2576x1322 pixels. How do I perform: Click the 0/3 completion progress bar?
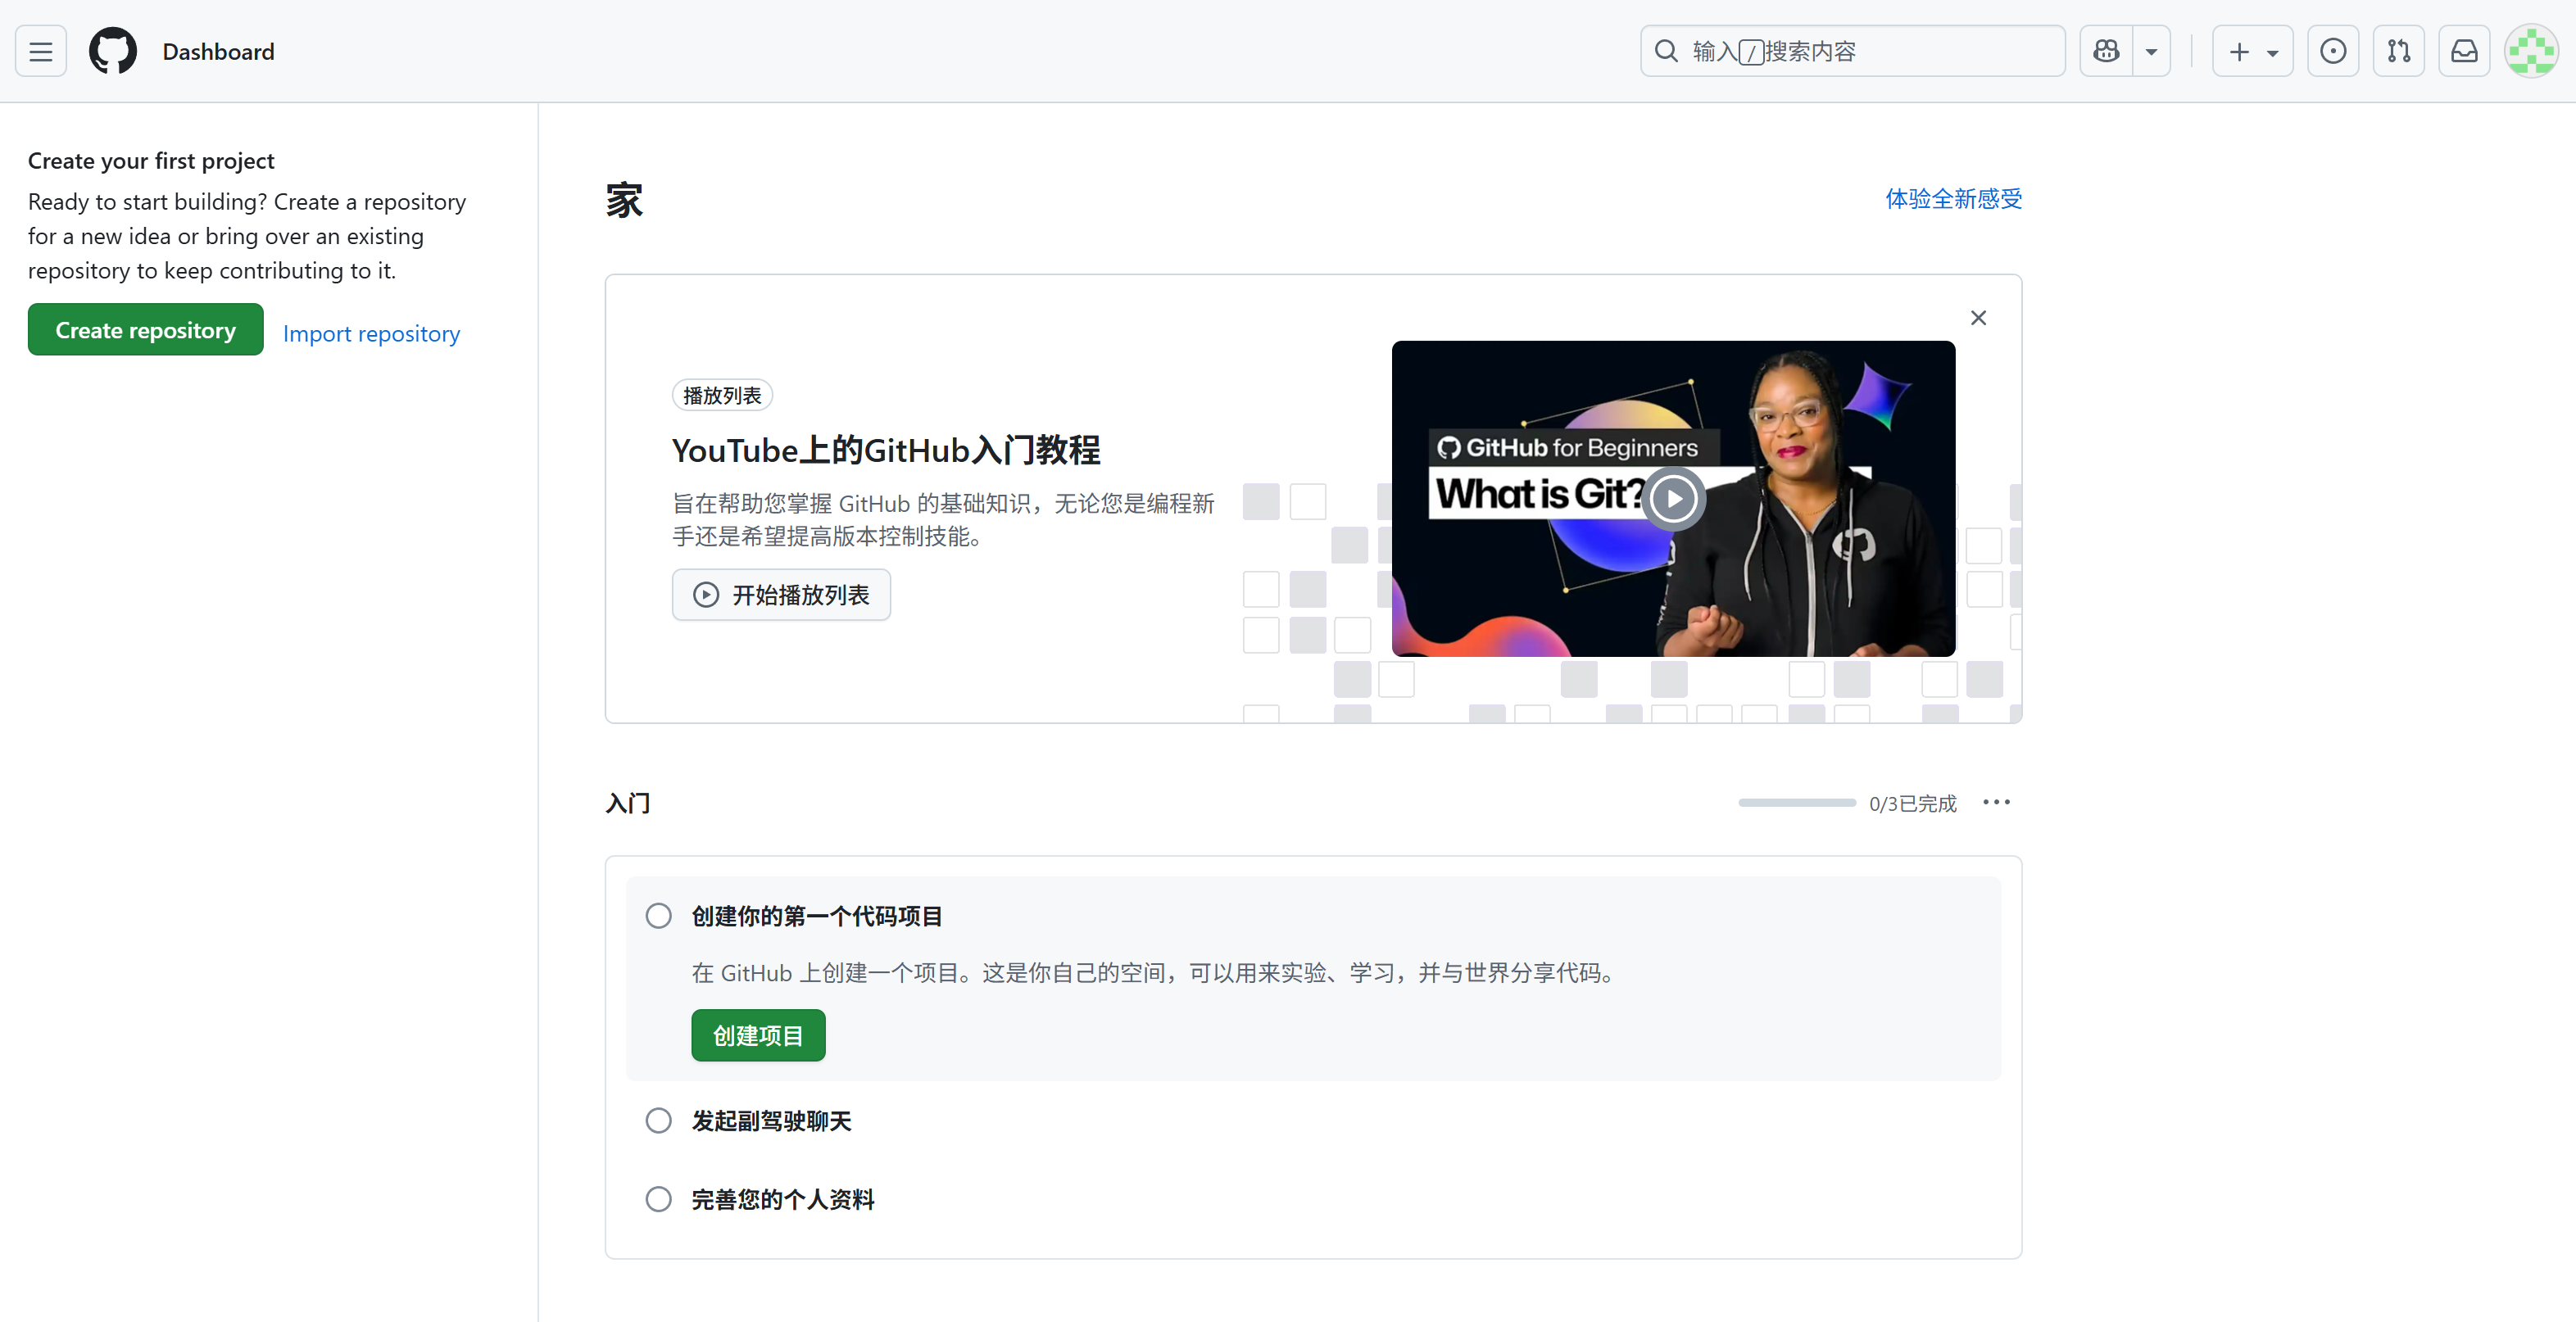tap(1796, 803)
